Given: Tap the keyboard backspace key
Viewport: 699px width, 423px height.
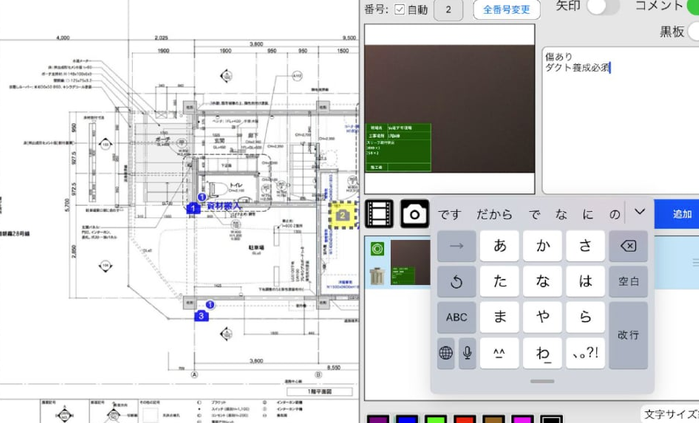Looking at the screenshot, I should tap(628, 246).
